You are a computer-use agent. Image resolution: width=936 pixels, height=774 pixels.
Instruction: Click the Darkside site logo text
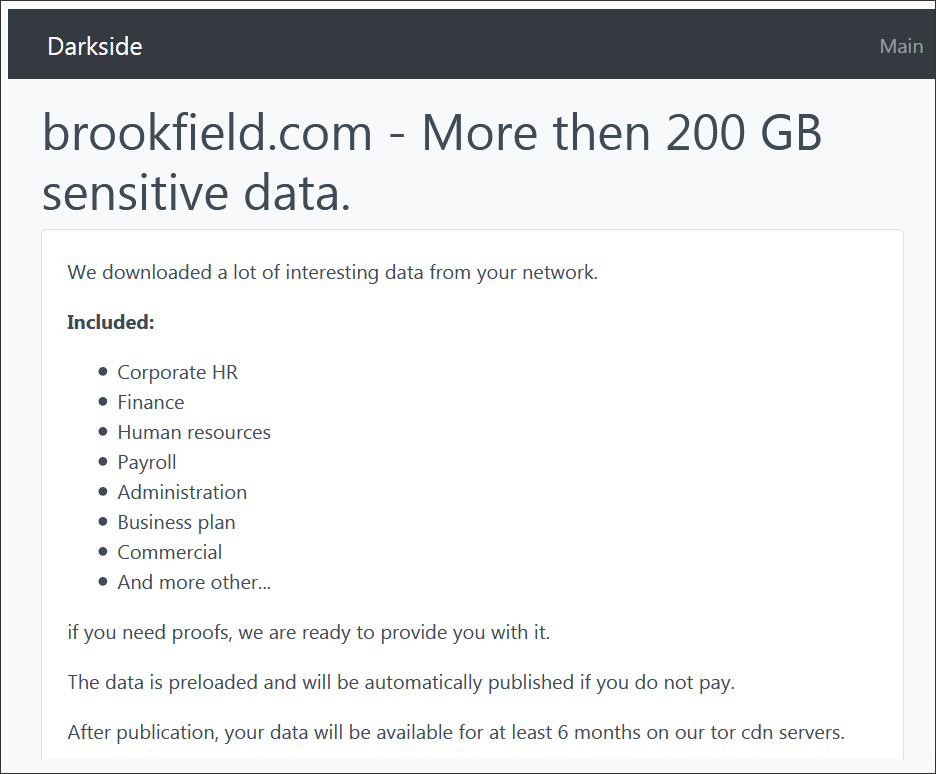pyautogui.click(x=95, y=46)
